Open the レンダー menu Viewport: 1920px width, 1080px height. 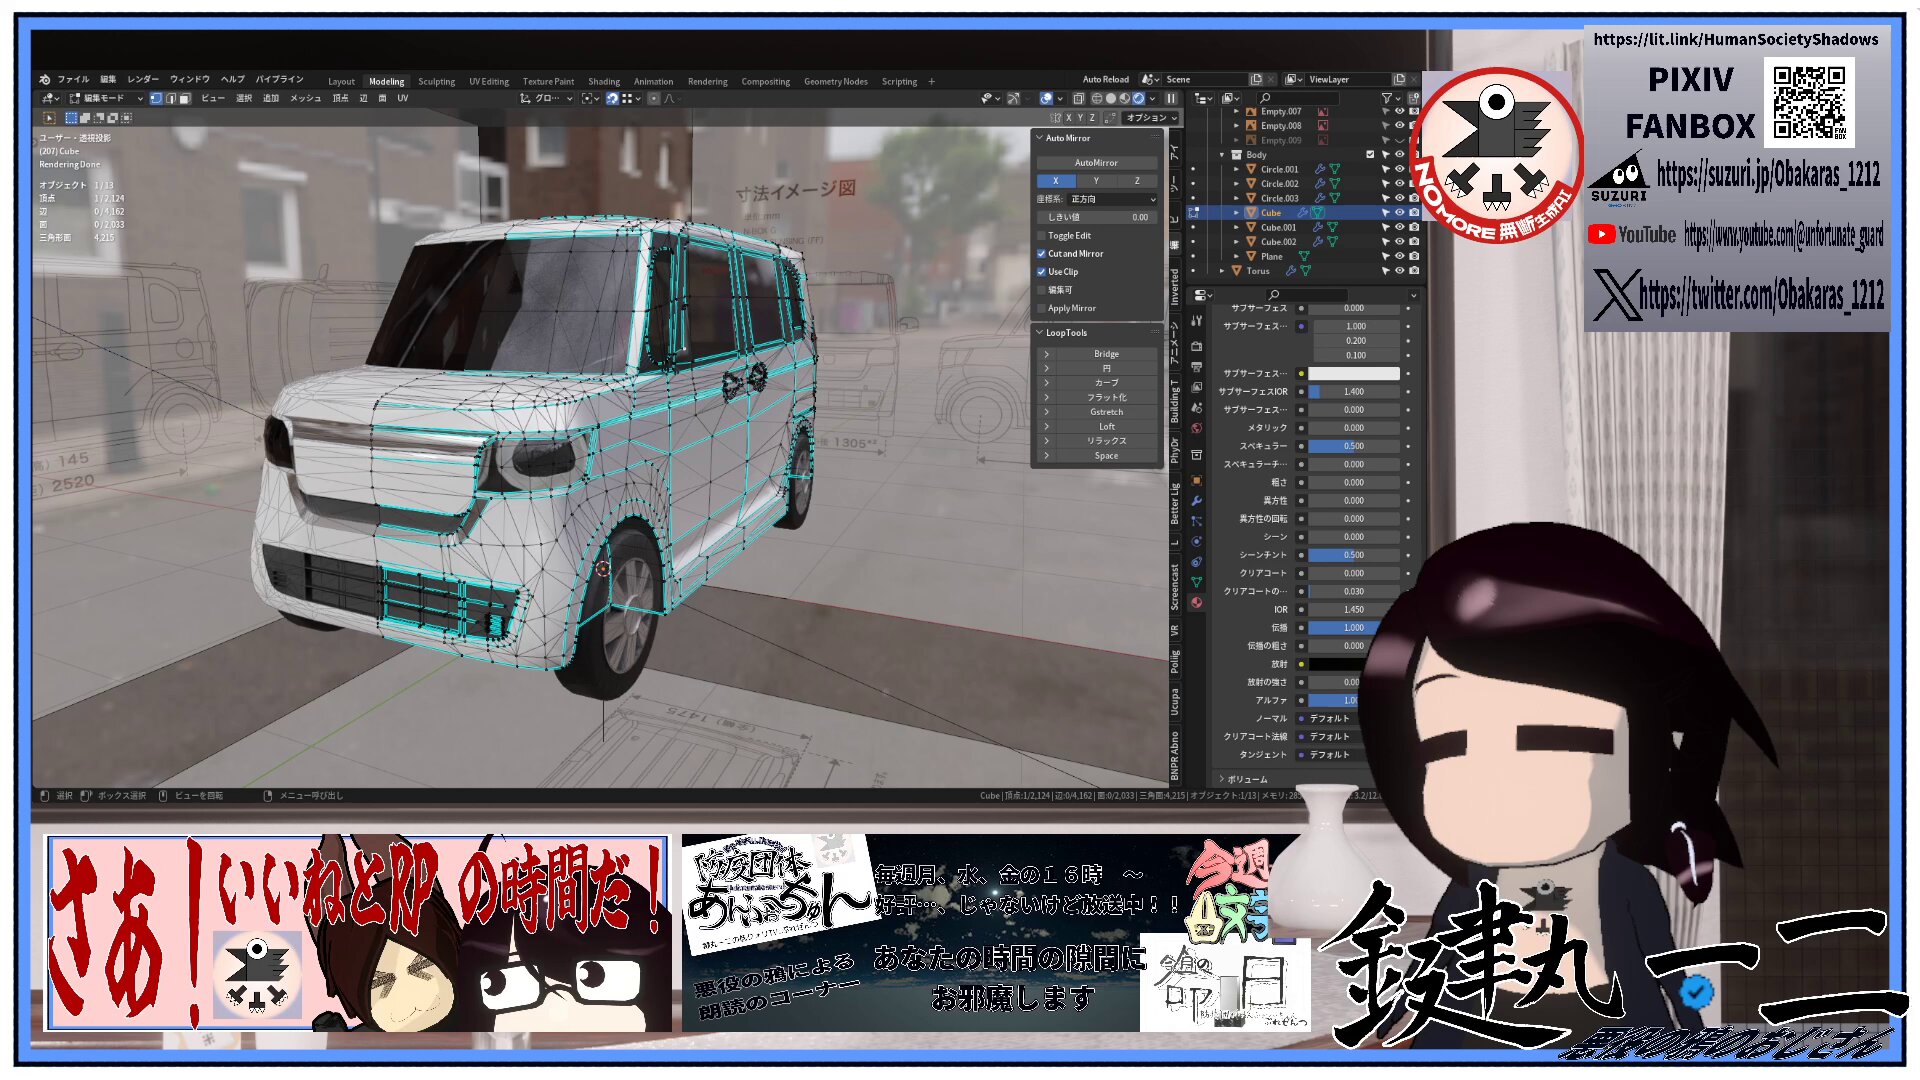click(x=143, y=79)
